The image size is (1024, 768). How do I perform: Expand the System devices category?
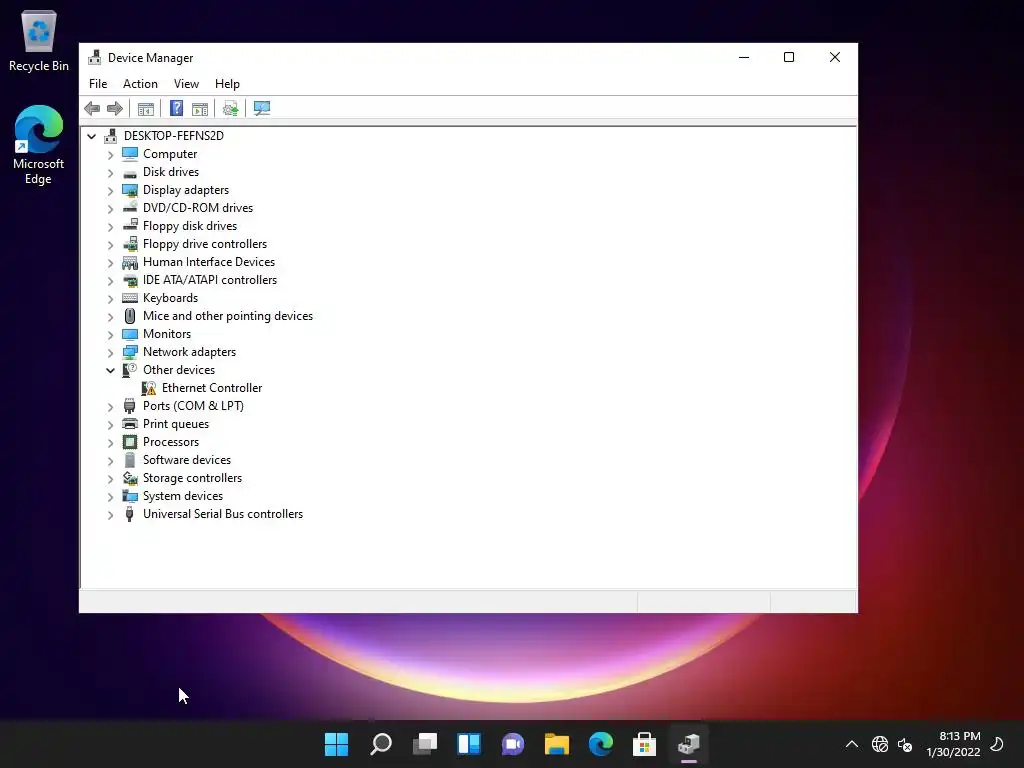(x=110, y=497)
